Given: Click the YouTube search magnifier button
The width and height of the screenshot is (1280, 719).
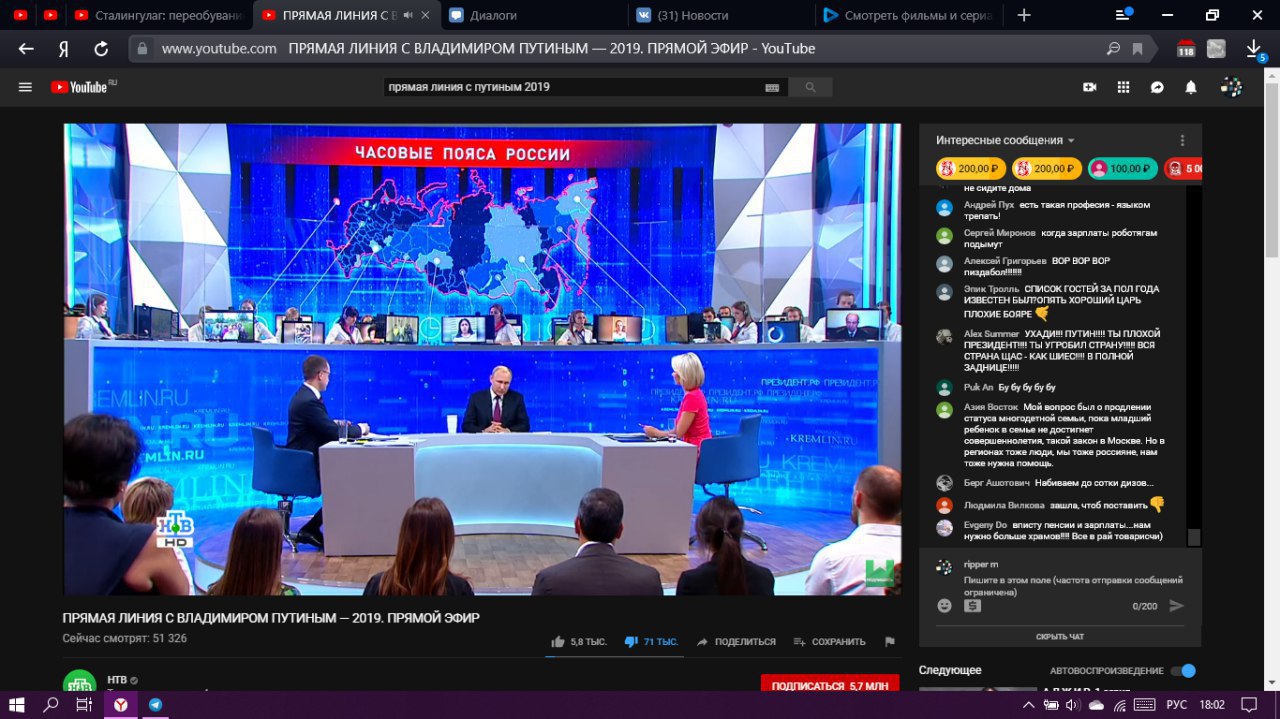Looking at the screenshot, I should (810, 87).
